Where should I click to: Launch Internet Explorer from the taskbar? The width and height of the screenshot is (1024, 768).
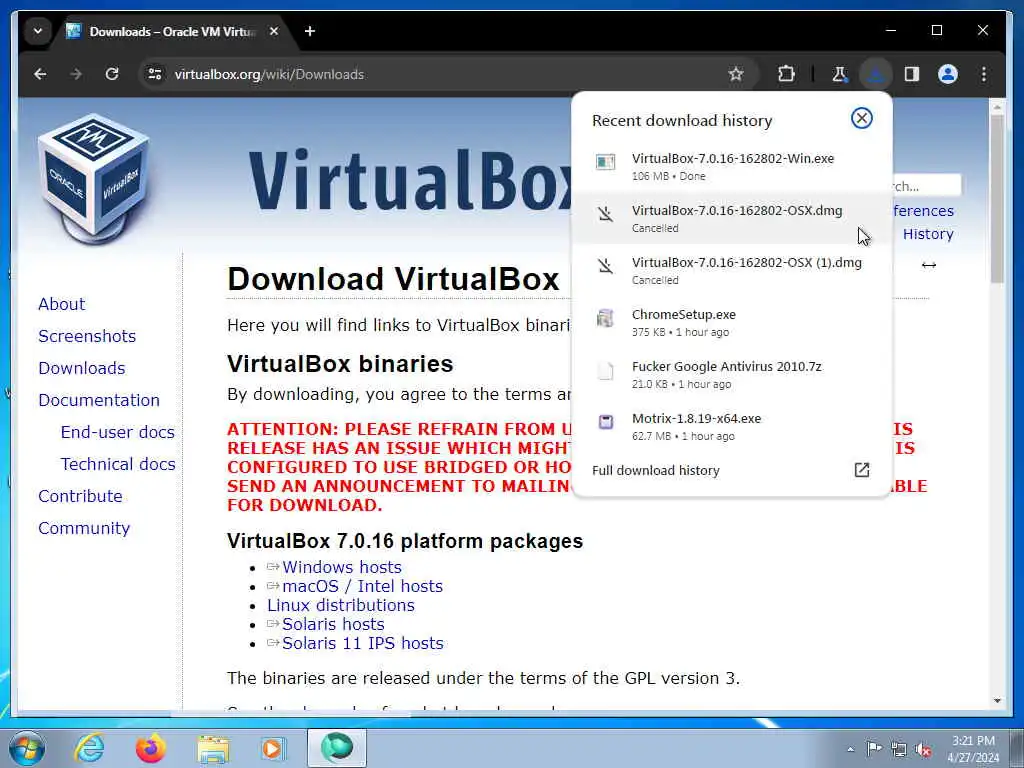(89, 748)
